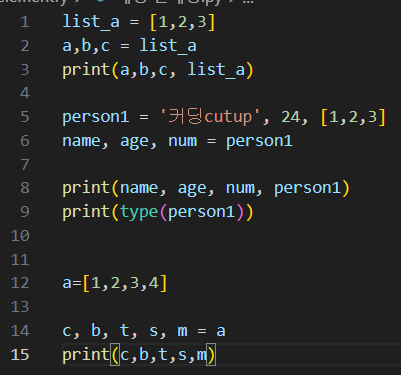Click the highlighted line number 15

(20, 354)
